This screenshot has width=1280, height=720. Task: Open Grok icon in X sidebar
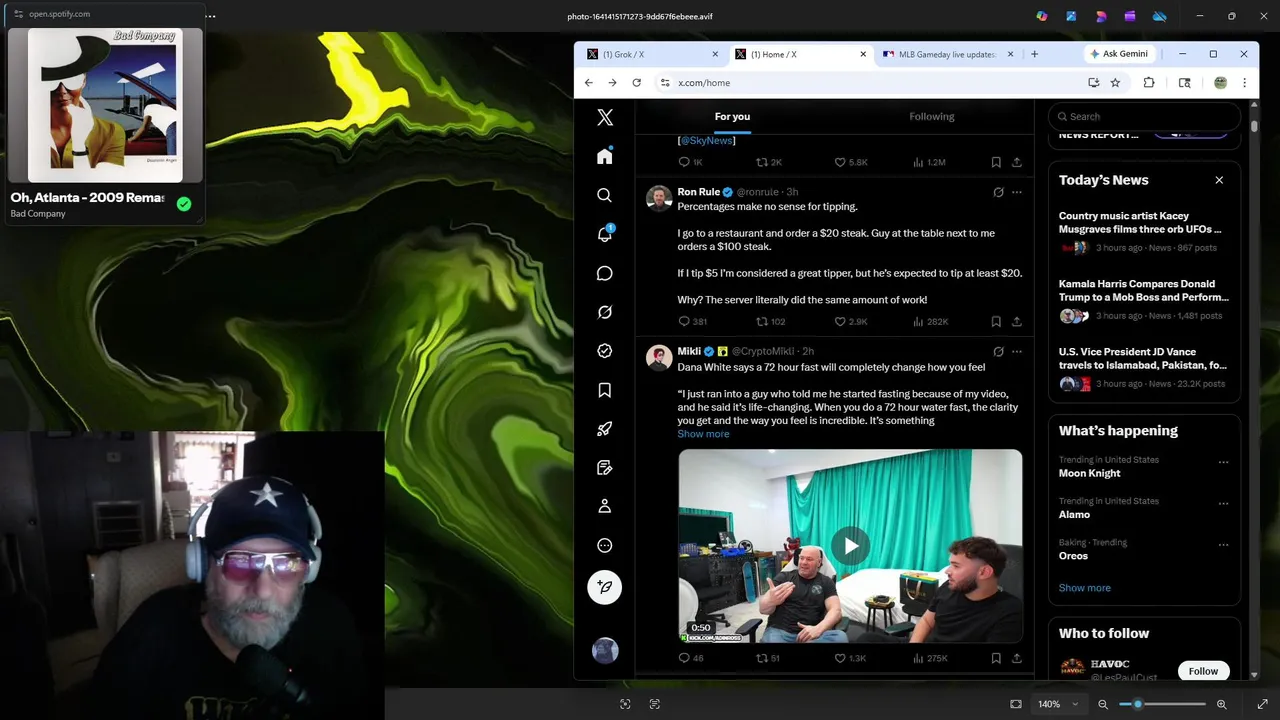(x=605, y=312)
